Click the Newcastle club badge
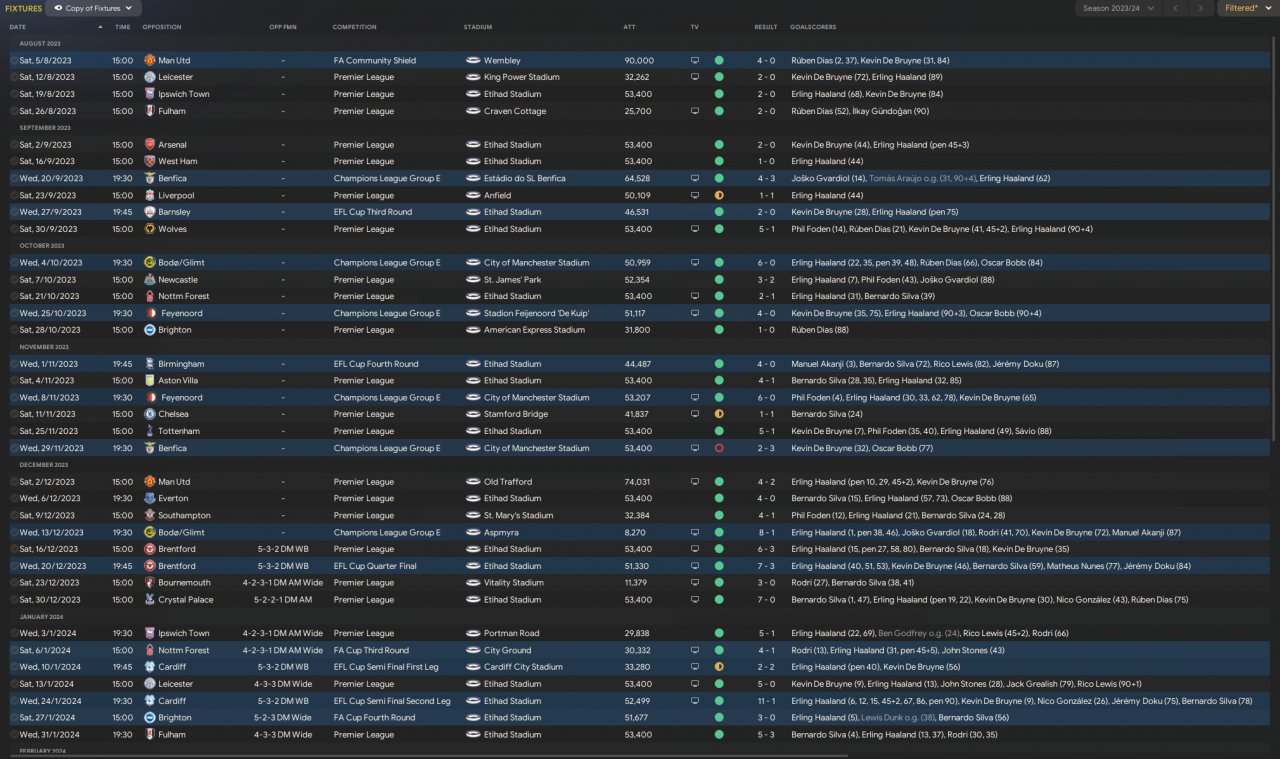Image resolution: width=1280 pixels, height=759 pixels. [149, 280]
